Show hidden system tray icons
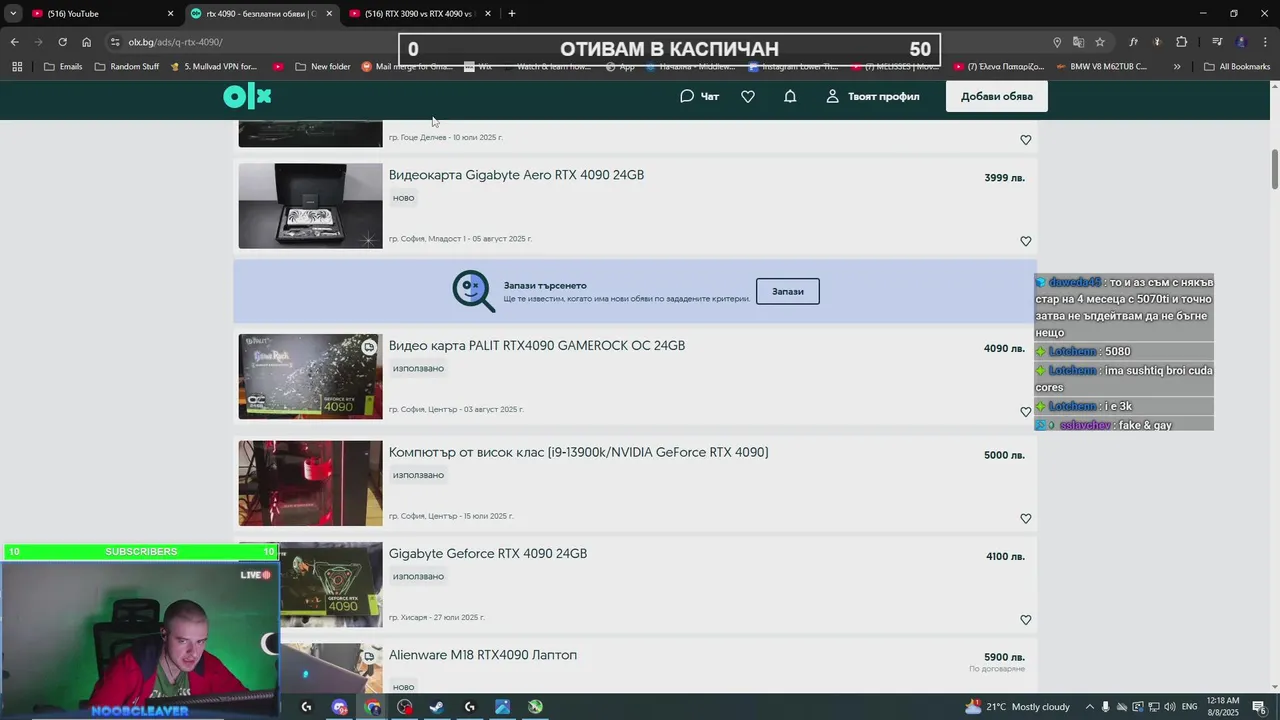 click(x=1090, y=707)
